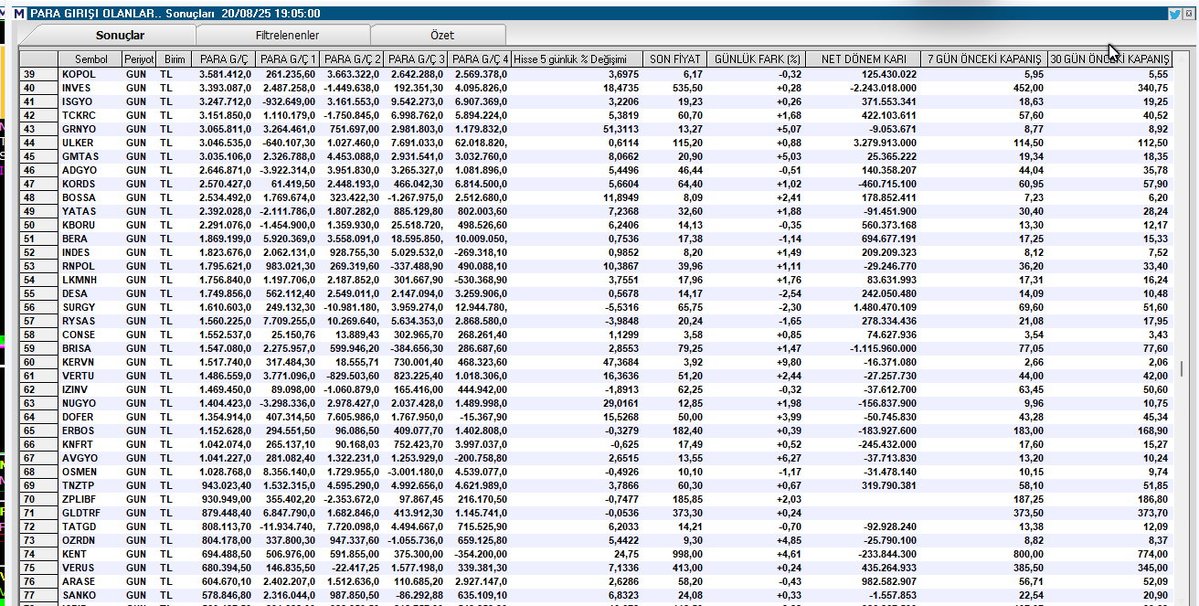The height and width of the screenshot is (606, 1199).
Task: Click the KBORU symbol cell
Action: click(x=90, y=225)
